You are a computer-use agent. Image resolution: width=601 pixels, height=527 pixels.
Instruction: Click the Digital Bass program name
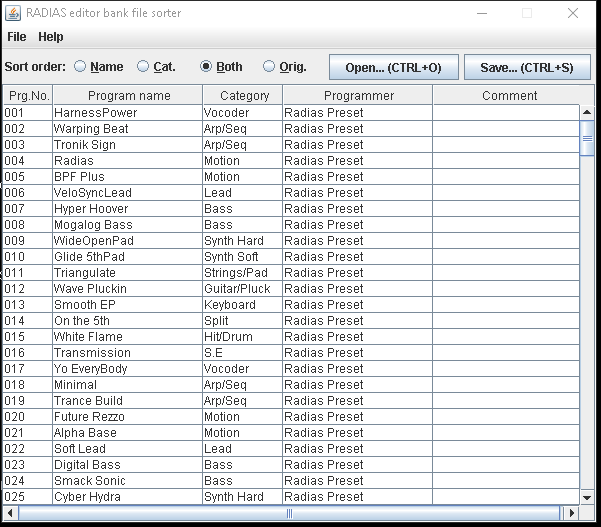127,465
